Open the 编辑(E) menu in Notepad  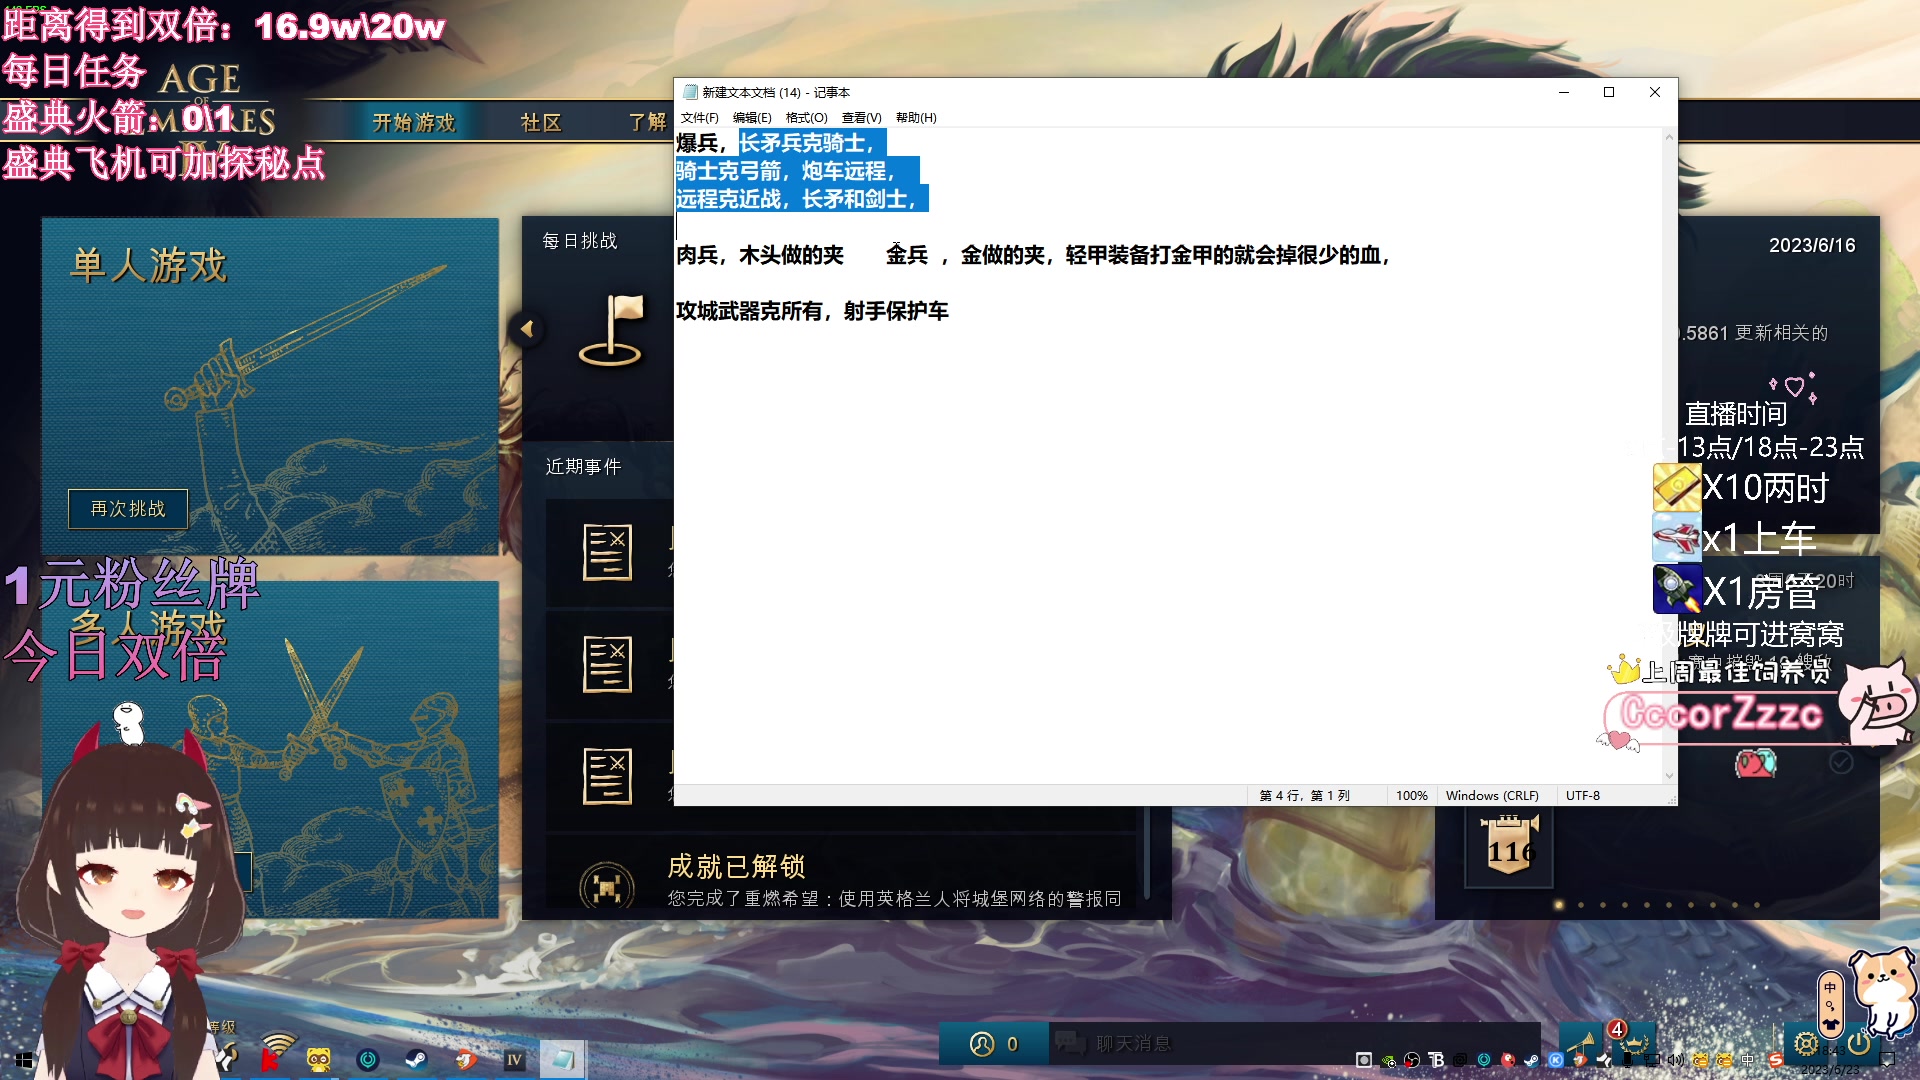pyautogui.click(x=752, y=117)
